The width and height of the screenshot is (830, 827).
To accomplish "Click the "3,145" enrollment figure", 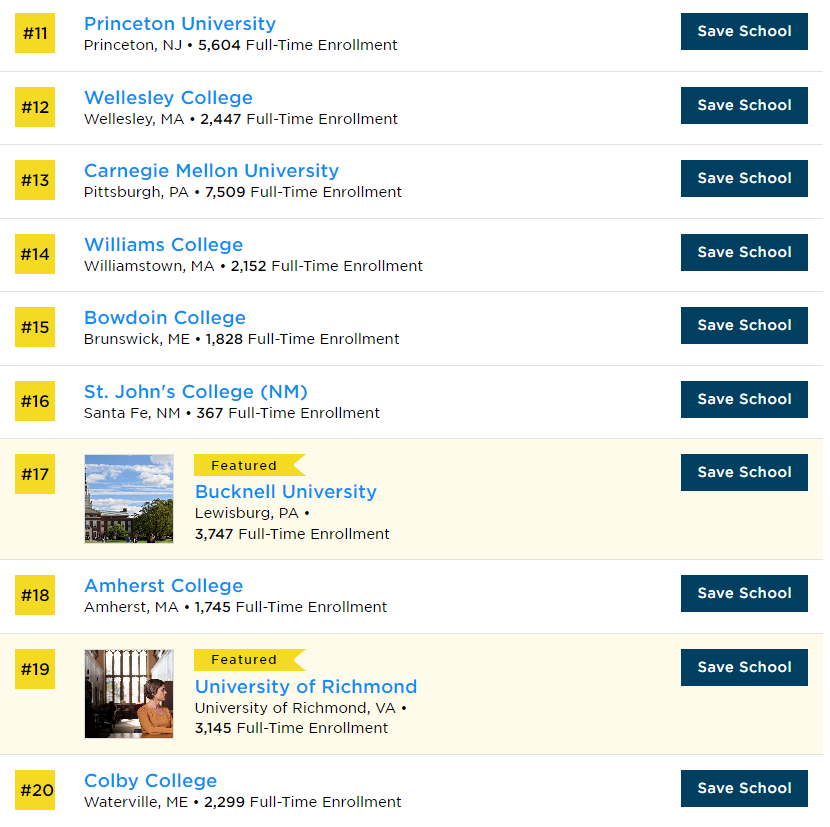I will coord(213,729).
